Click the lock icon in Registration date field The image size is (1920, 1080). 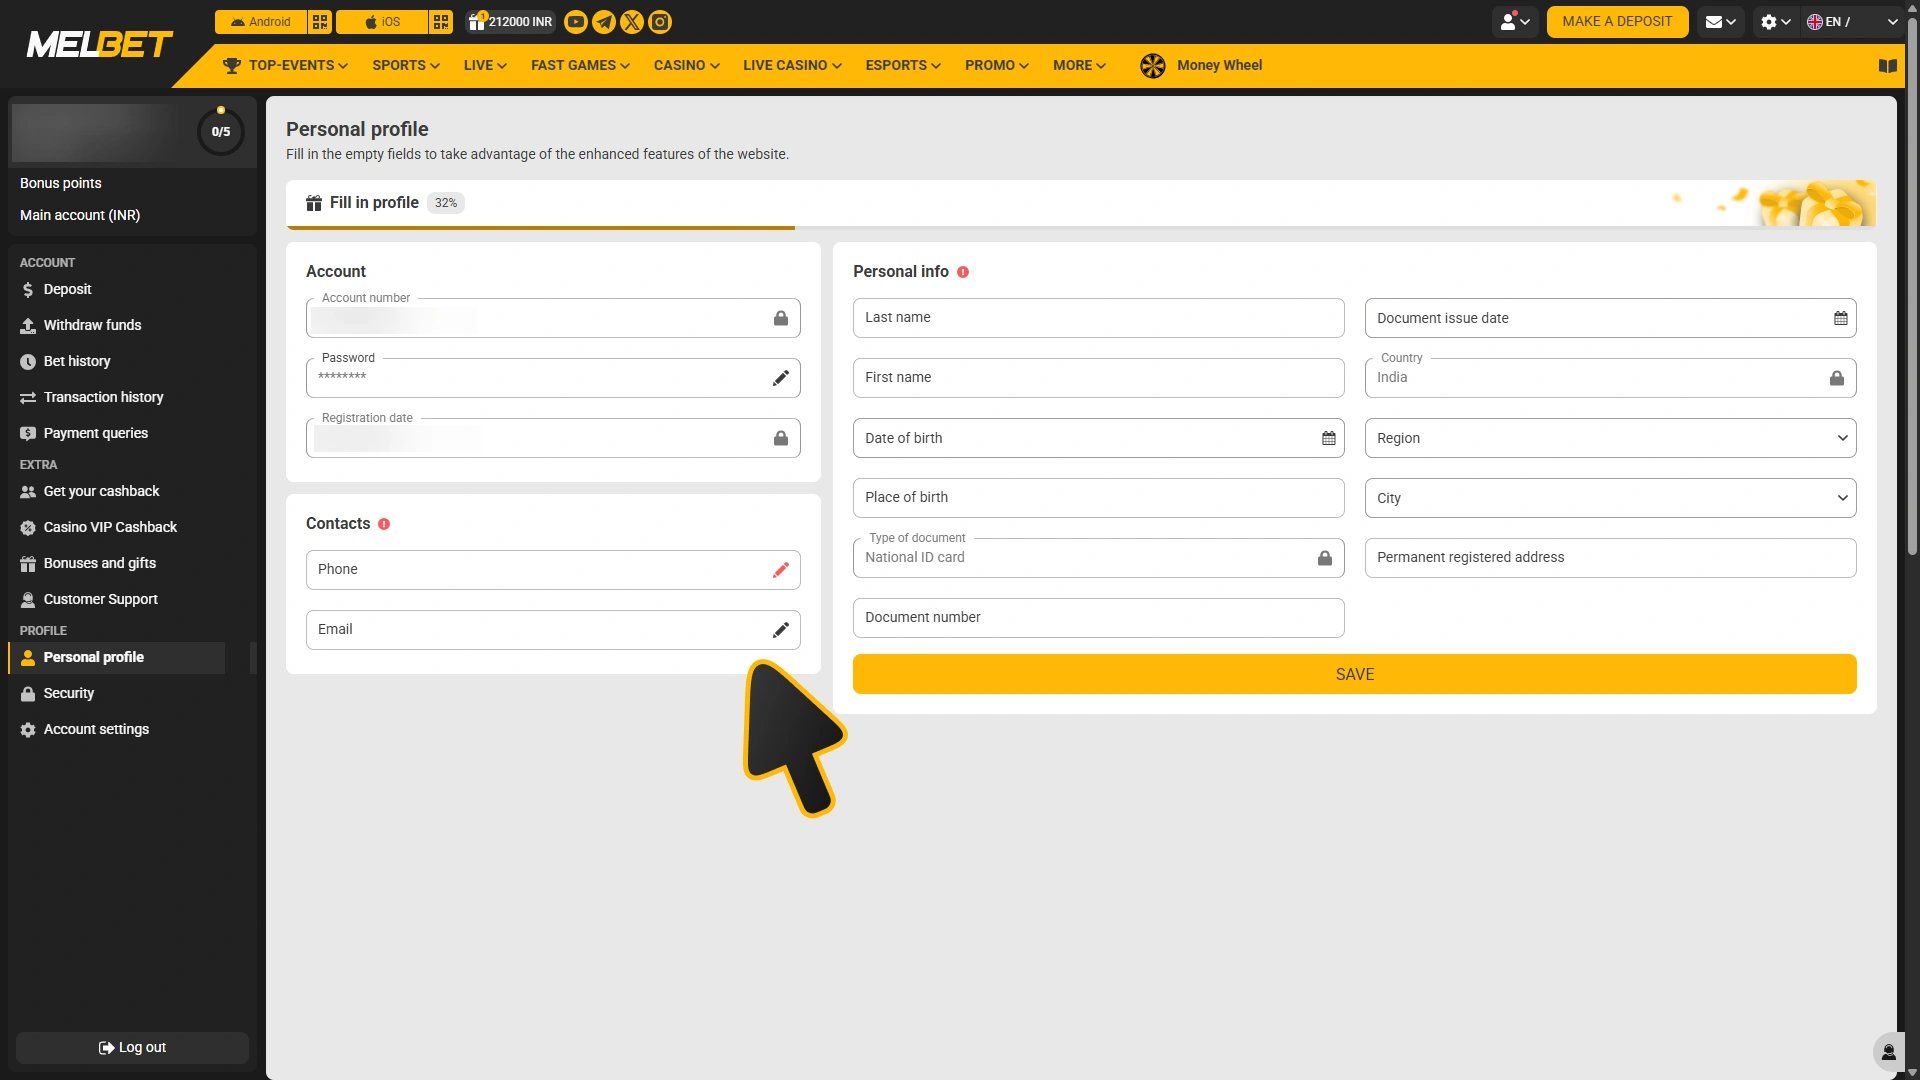[781, 438]
